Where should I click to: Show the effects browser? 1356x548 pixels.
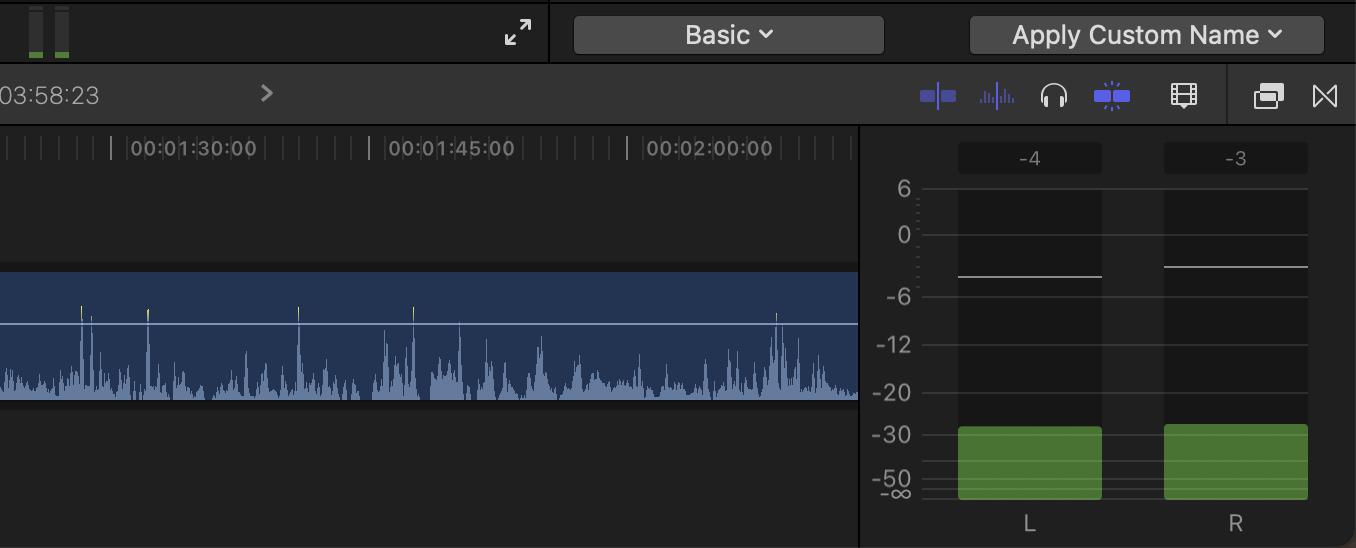pyautogui.click(x=1268, y=96)
